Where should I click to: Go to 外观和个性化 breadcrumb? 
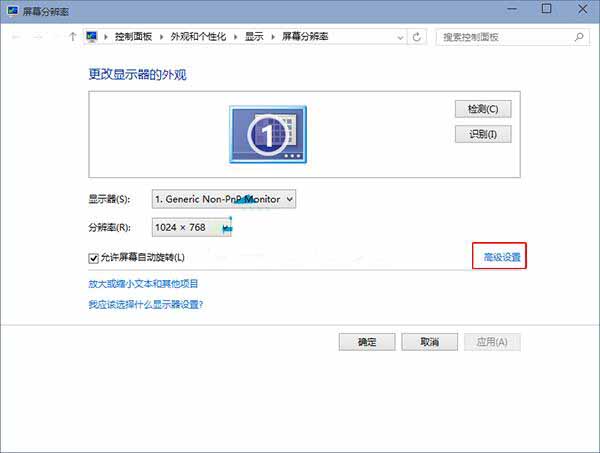[198, 37]
